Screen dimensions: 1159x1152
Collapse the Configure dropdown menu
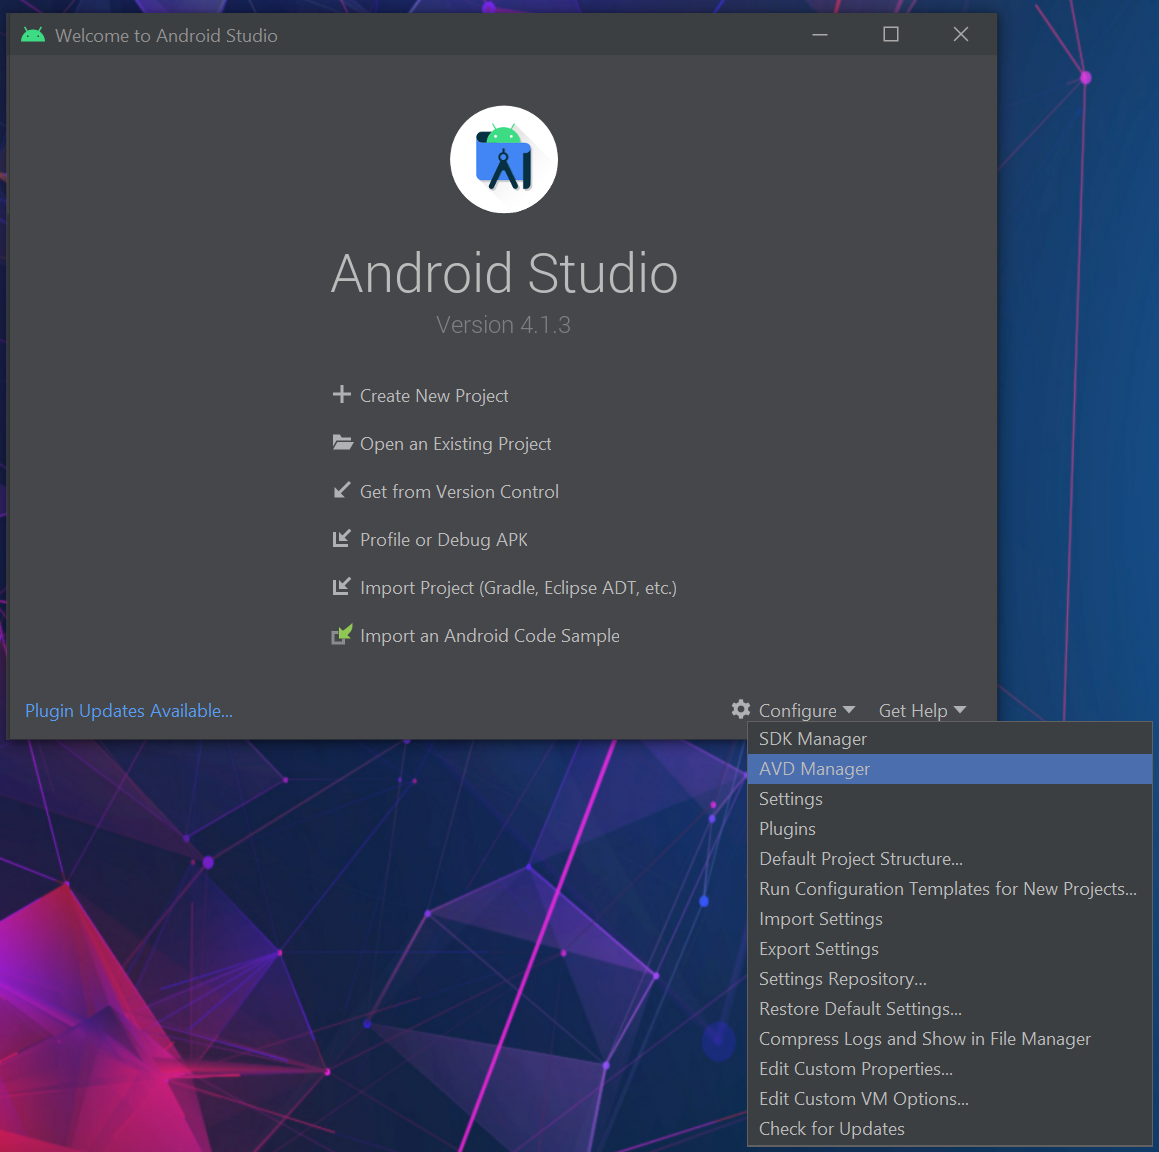click(806, 710)
